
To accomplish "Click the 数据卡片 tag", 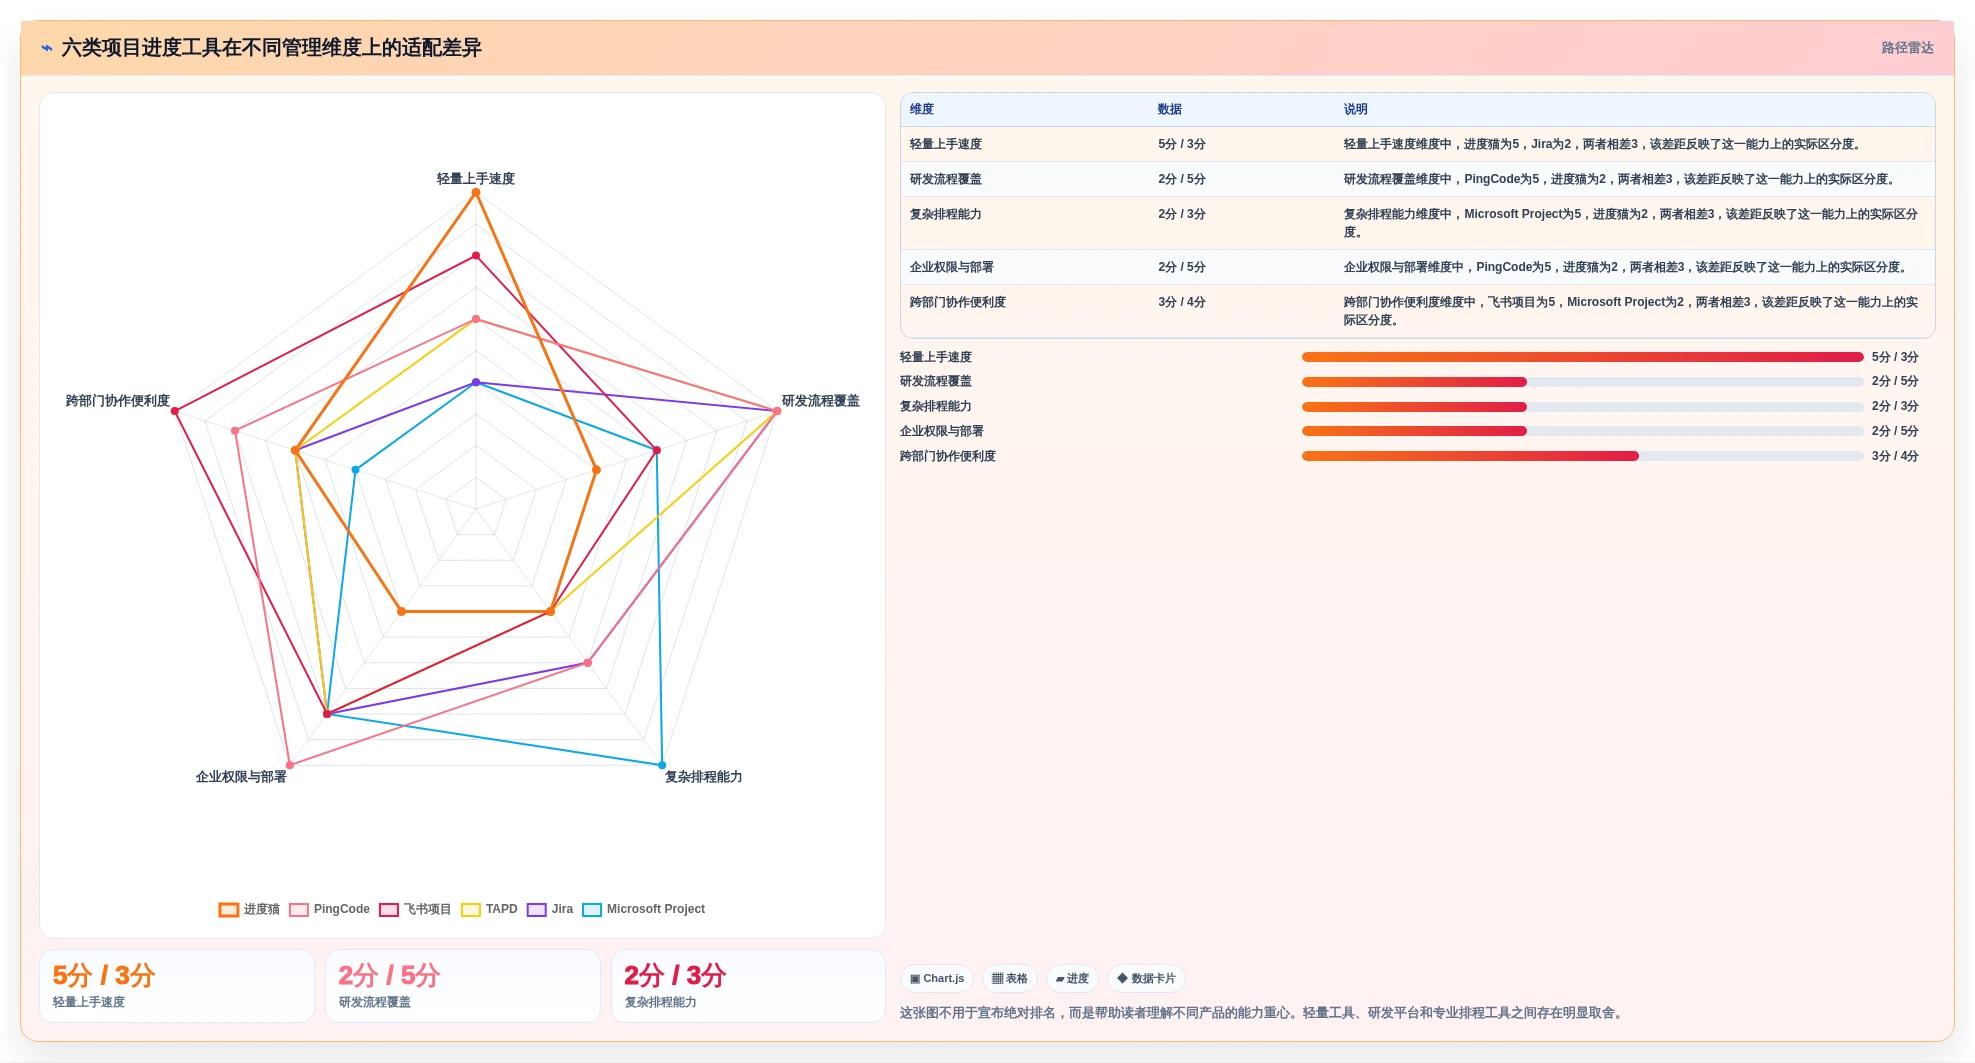I will [1146, 979].
